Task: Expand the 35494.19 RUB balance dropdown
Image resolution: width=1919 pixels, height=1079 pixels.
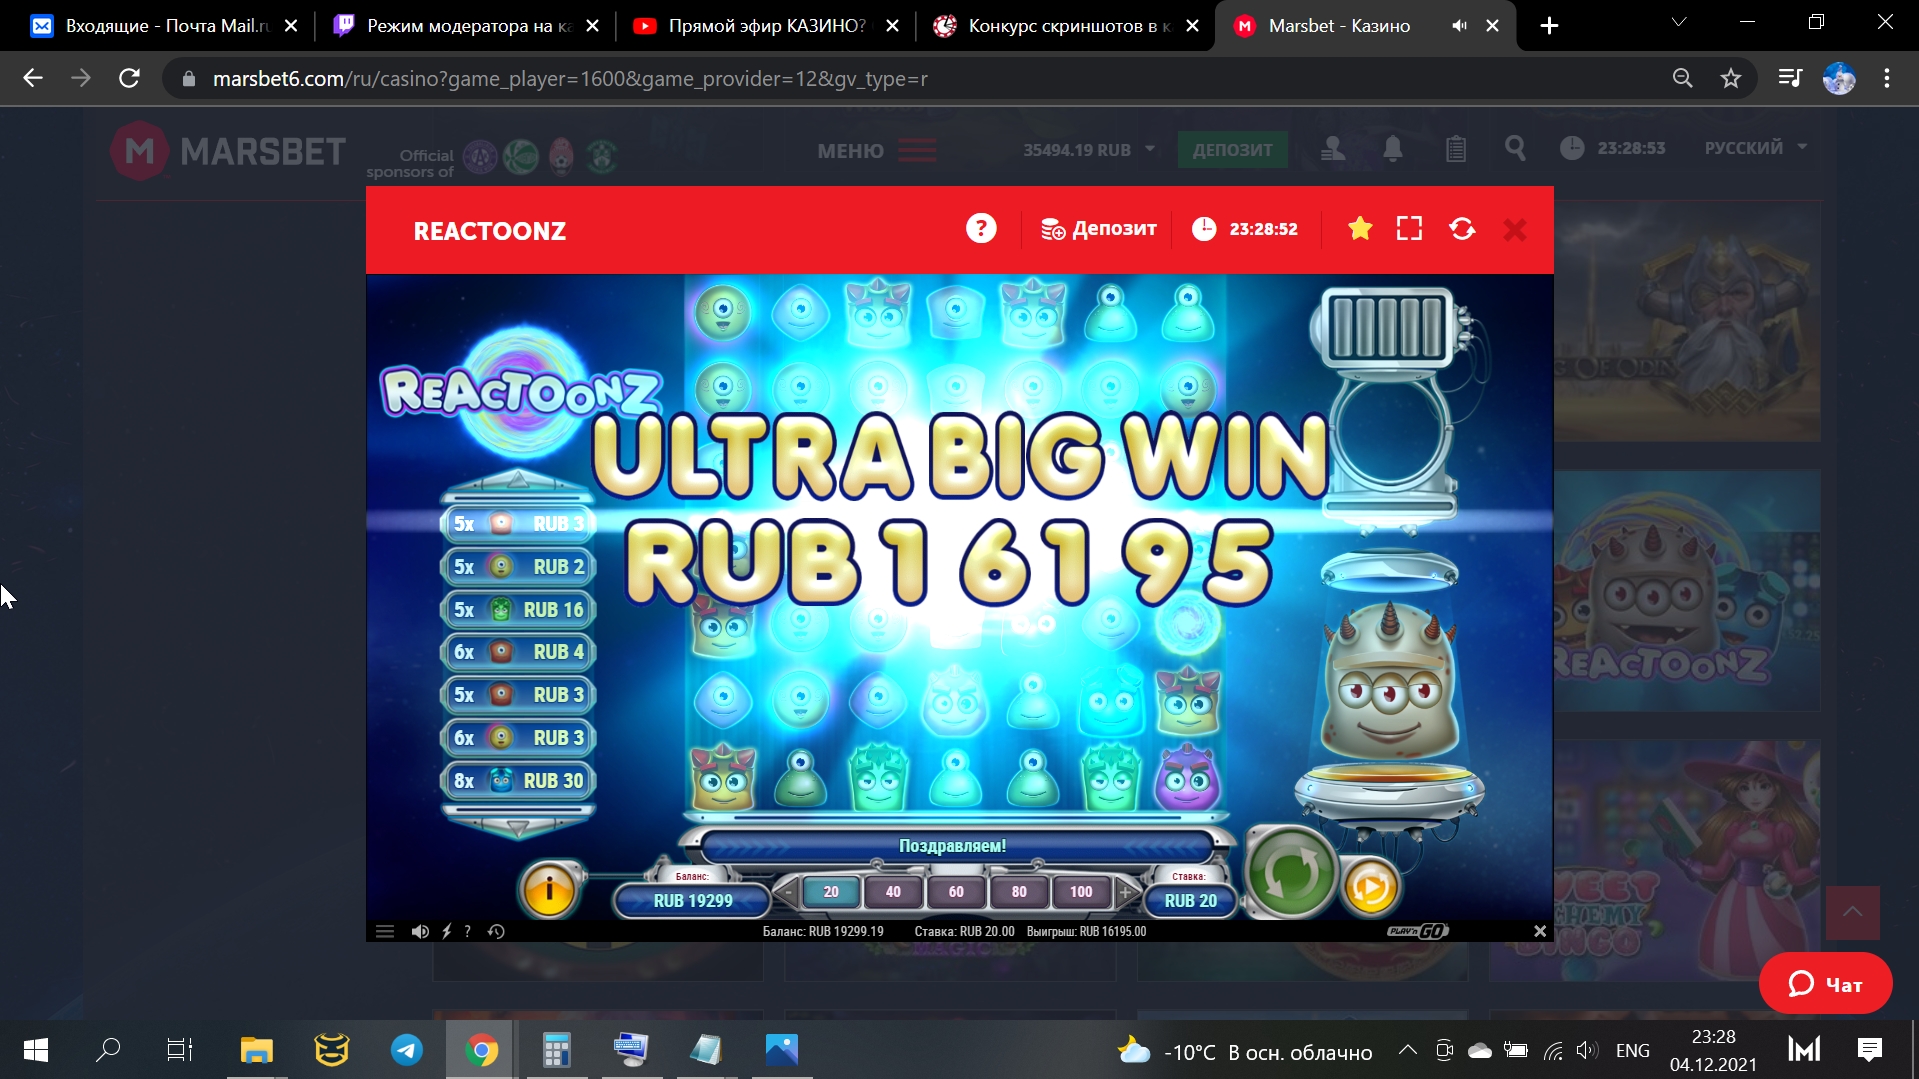Action: [x=1088, y=150]
